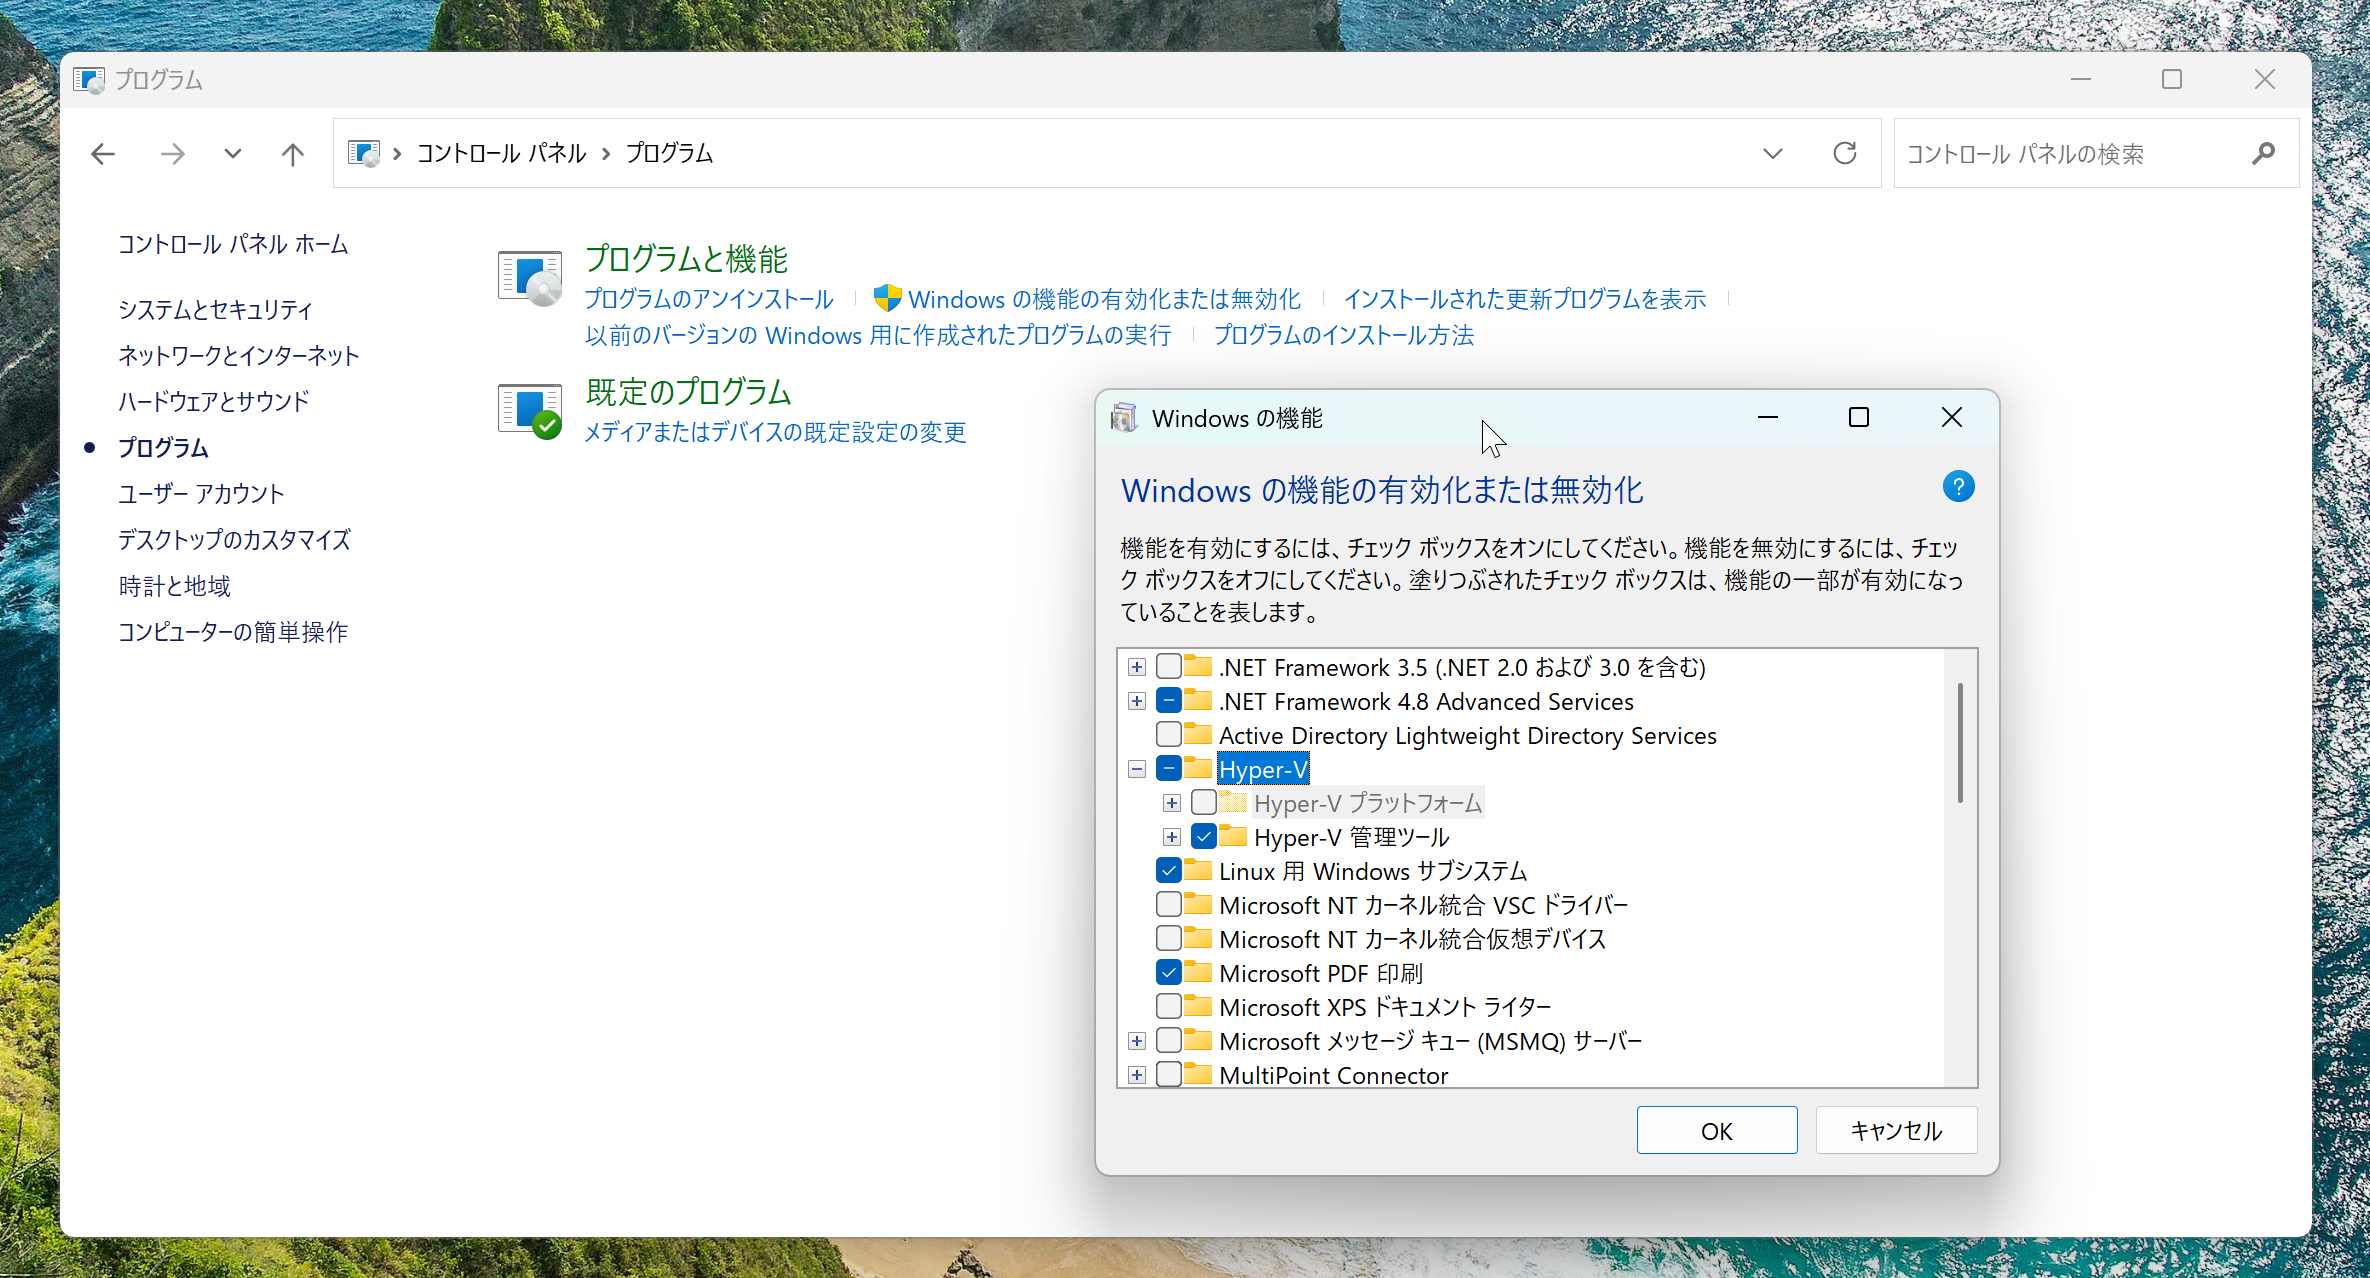
Task: Click プログラムのアンインストール link
Action: click(709, 299)
